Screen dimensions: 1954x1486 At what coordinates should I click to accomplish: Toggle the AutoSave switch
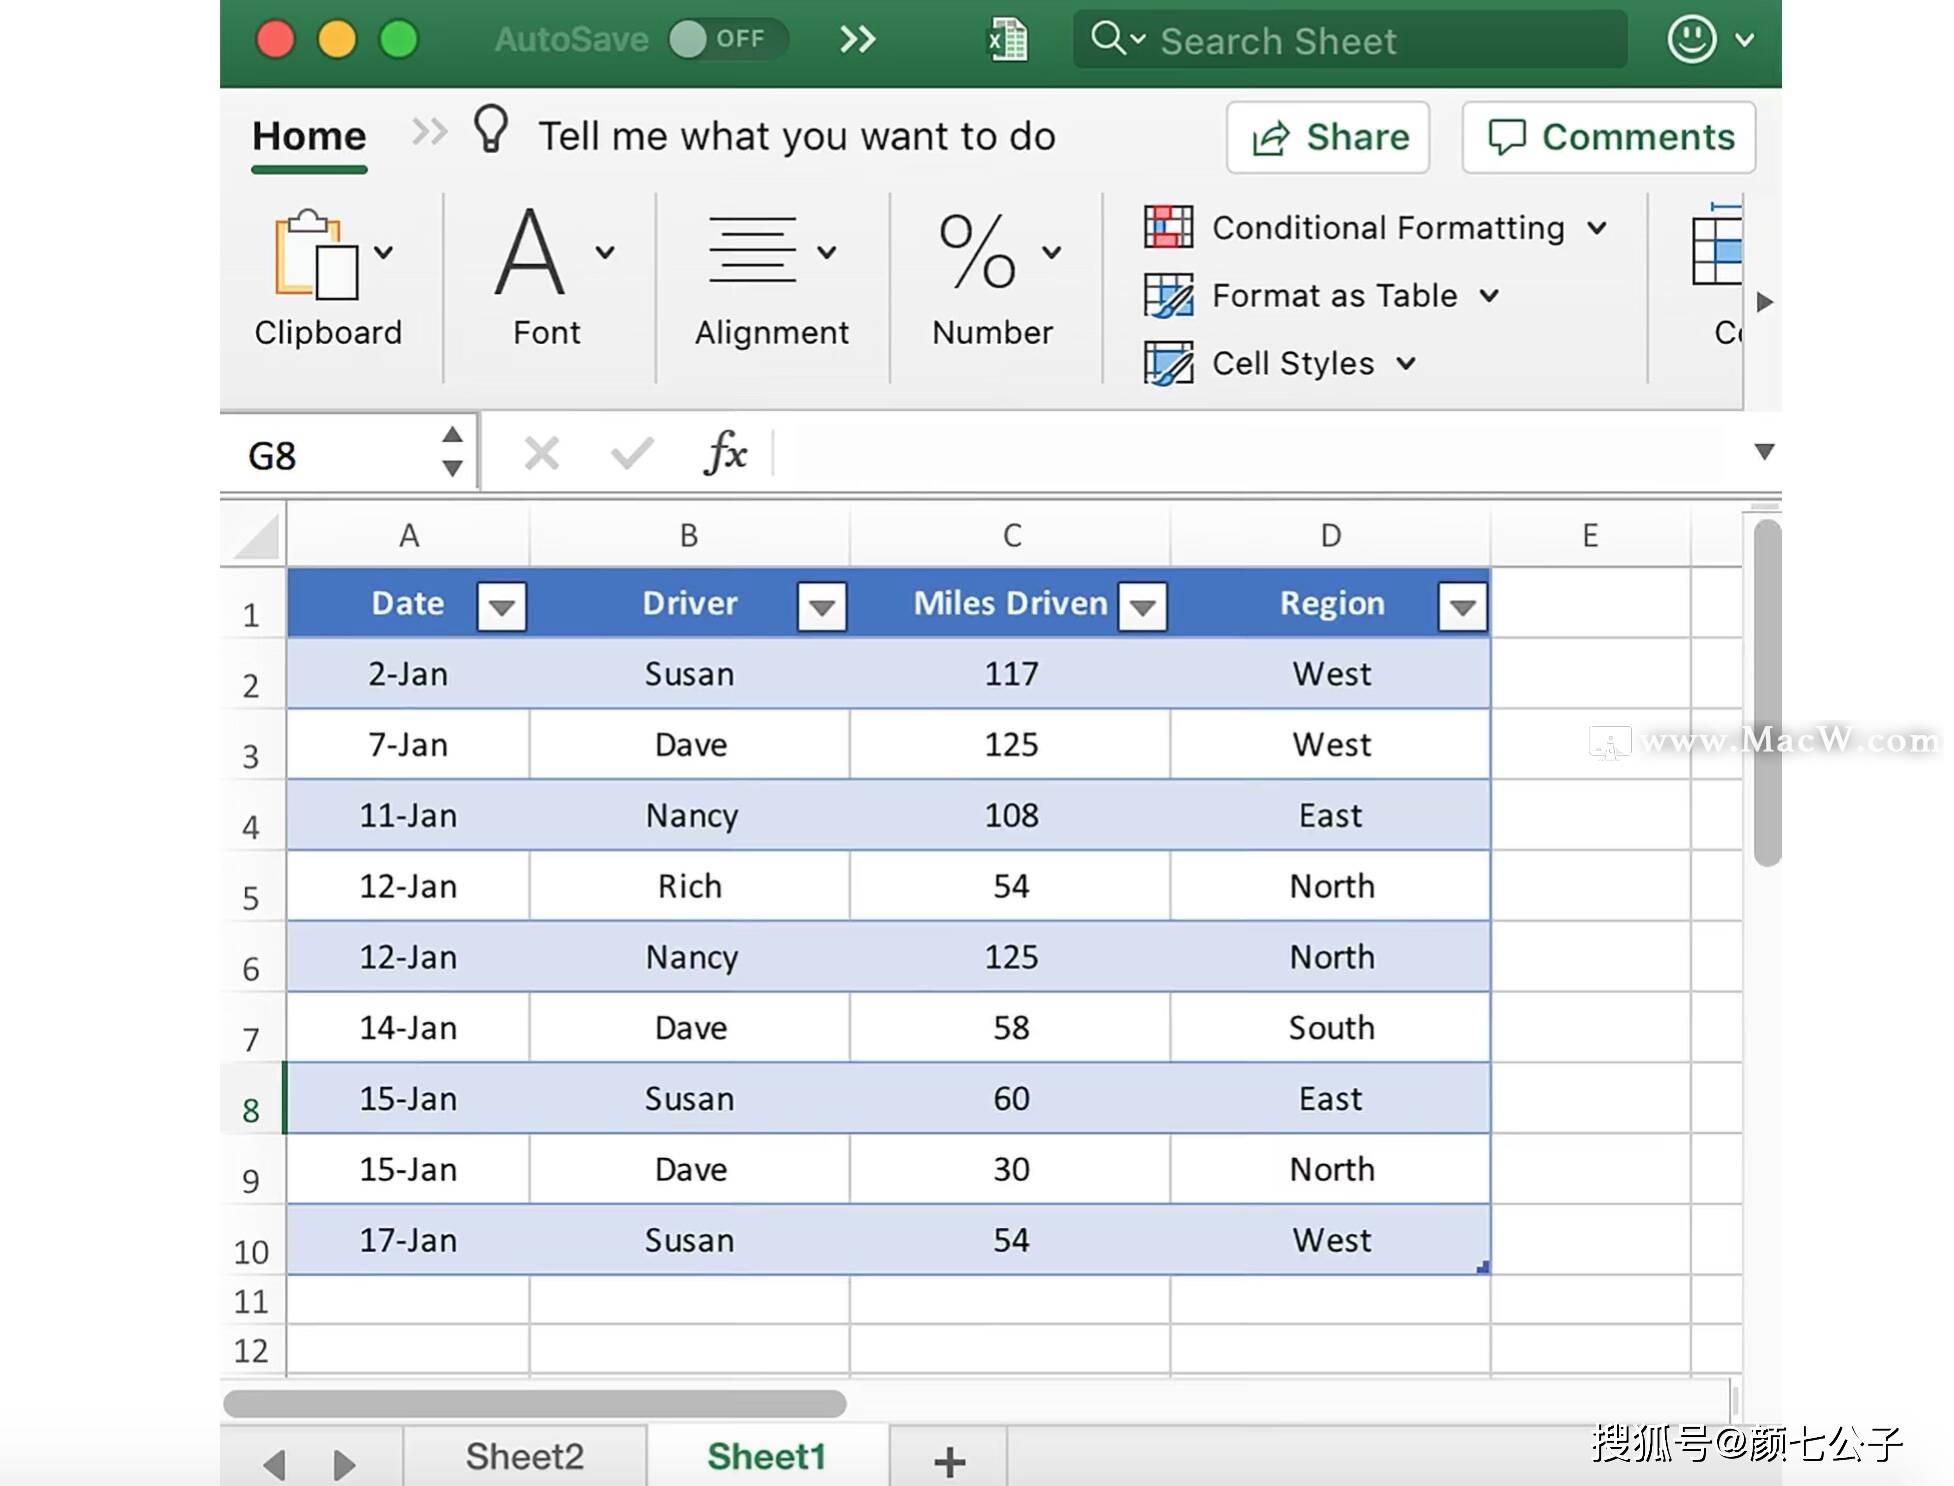point(727,39)
